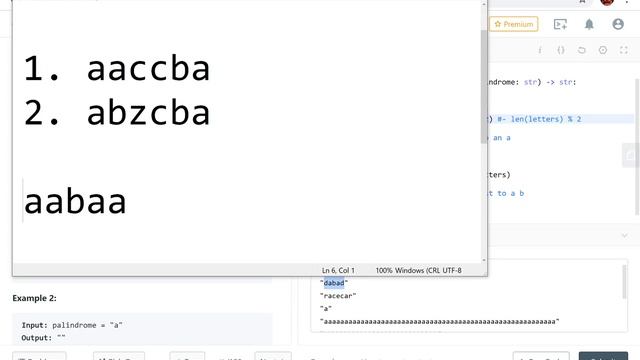The height and width of the screenshot is (360, 640).
Task: Click the 'Example 2:' heading
Action: 34,298
